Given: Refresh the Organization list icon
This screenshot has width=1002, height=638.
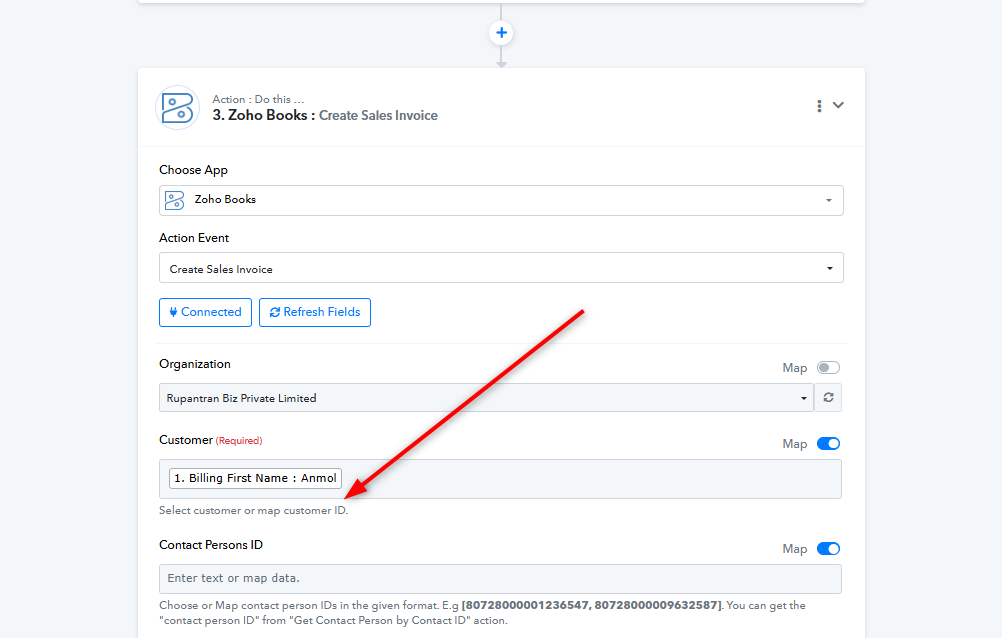Looking at the screenshot, I should pyautogui.click(x=828, y=398).
